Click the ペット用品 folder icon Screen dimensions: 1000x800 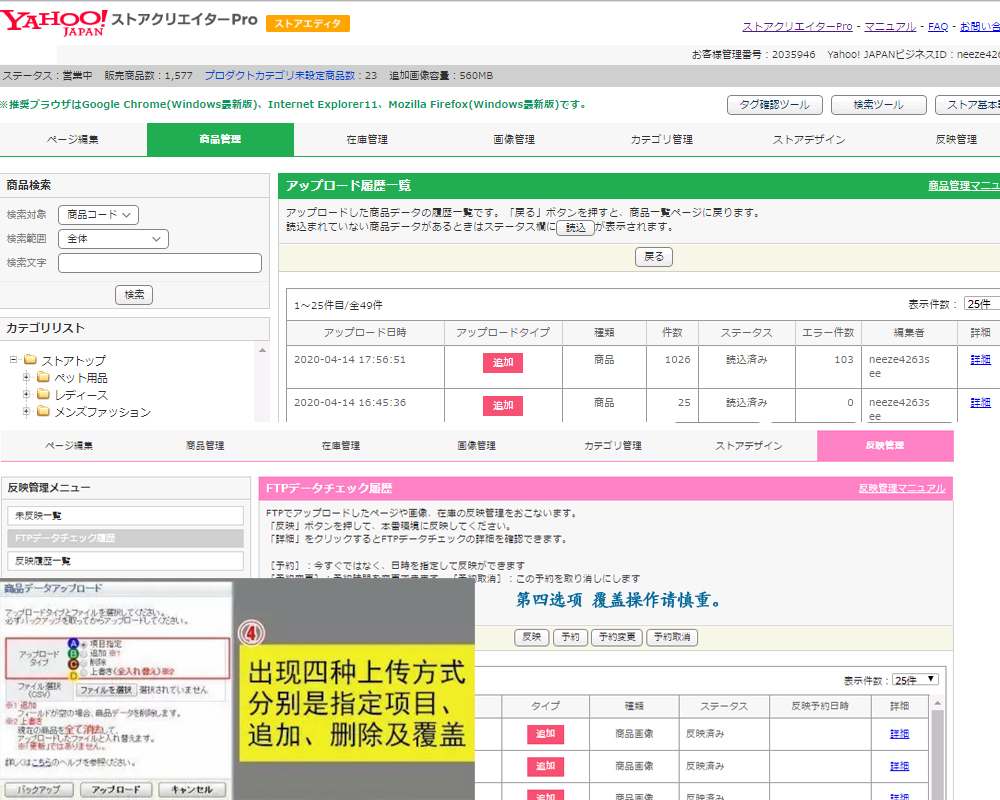tap(43, 378)
